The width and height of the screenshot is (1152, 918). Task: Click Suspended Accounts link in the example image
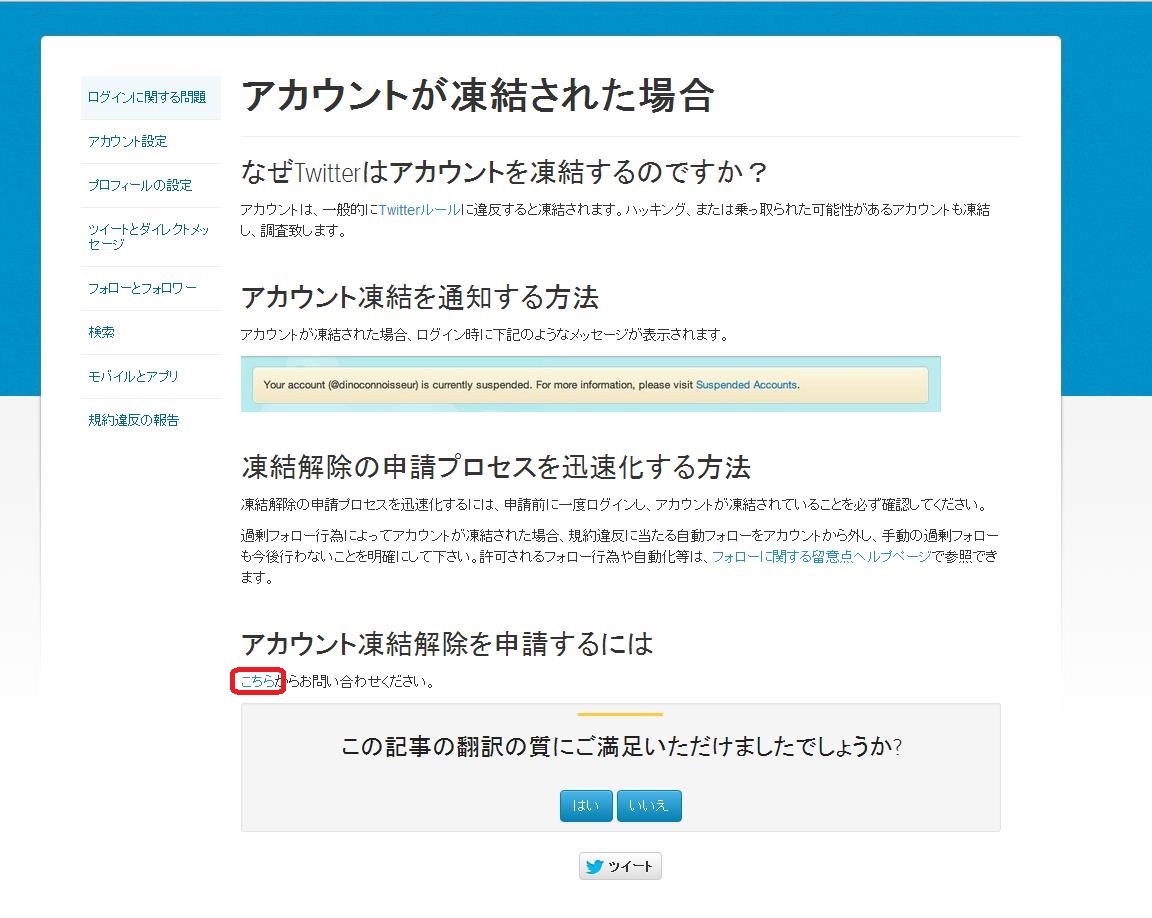[x=746, y=385]
